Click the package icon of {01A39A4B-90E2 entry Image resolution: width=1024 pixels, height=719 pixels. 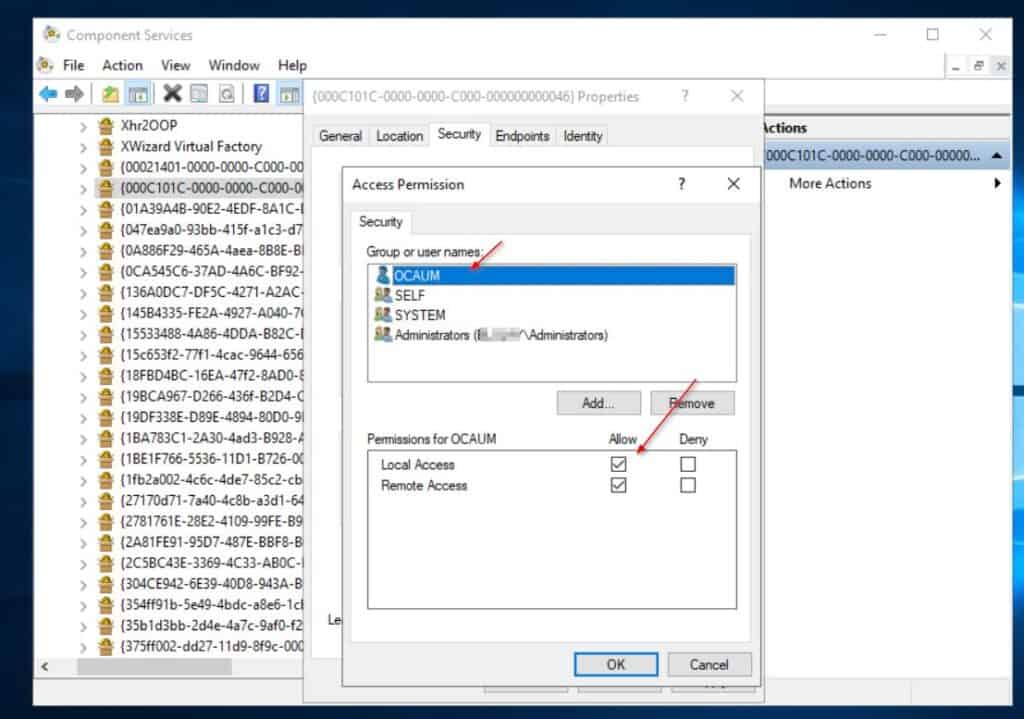click(106, 209)
